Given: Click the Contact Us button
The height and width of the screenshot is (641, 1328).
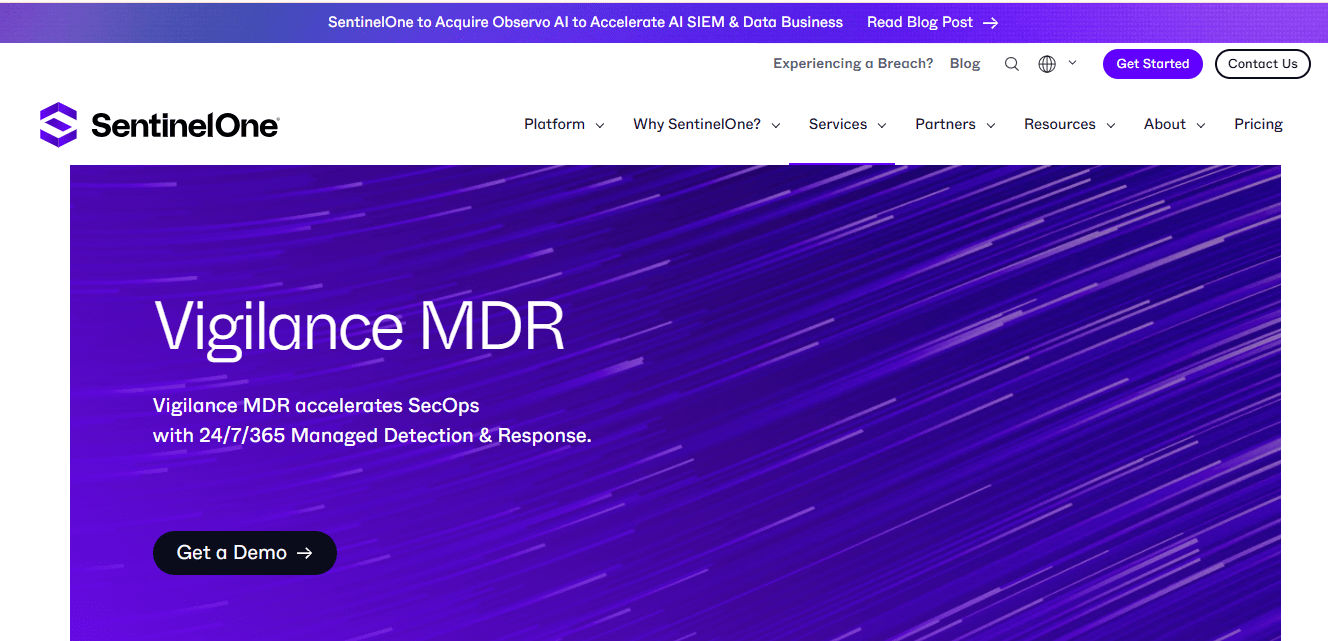Looking at the screenshot, I should tap(1263, 64).
